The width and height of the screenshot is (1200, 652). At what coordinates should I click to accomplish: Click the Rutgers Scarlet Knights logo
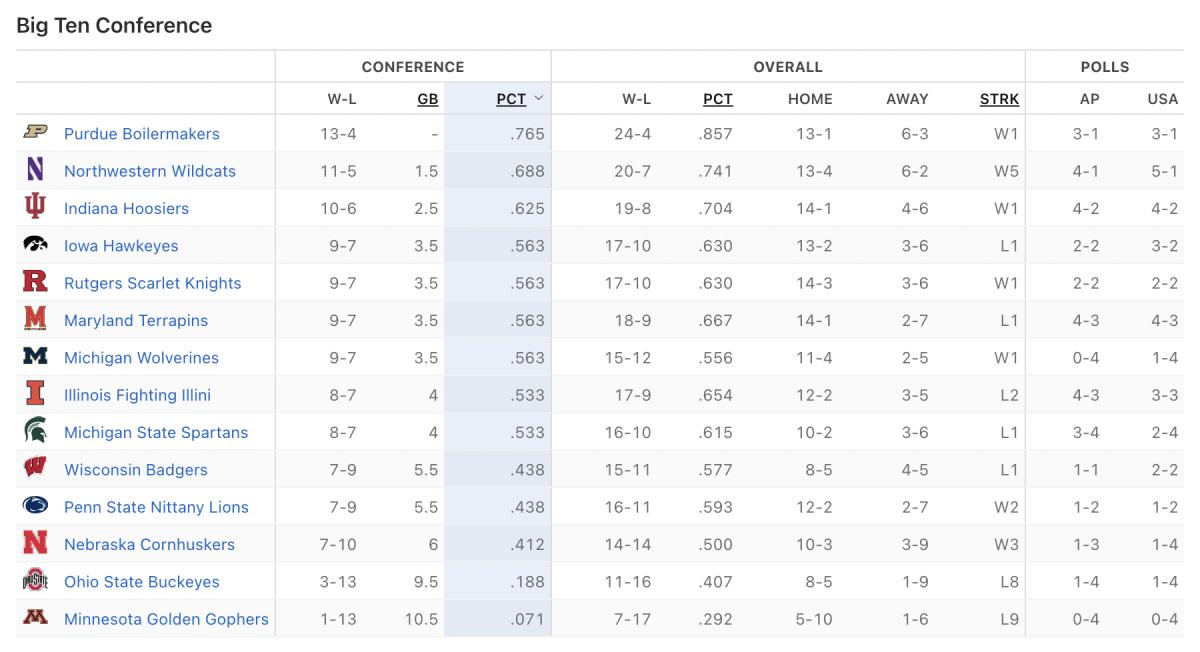click(x=35, y=282)
